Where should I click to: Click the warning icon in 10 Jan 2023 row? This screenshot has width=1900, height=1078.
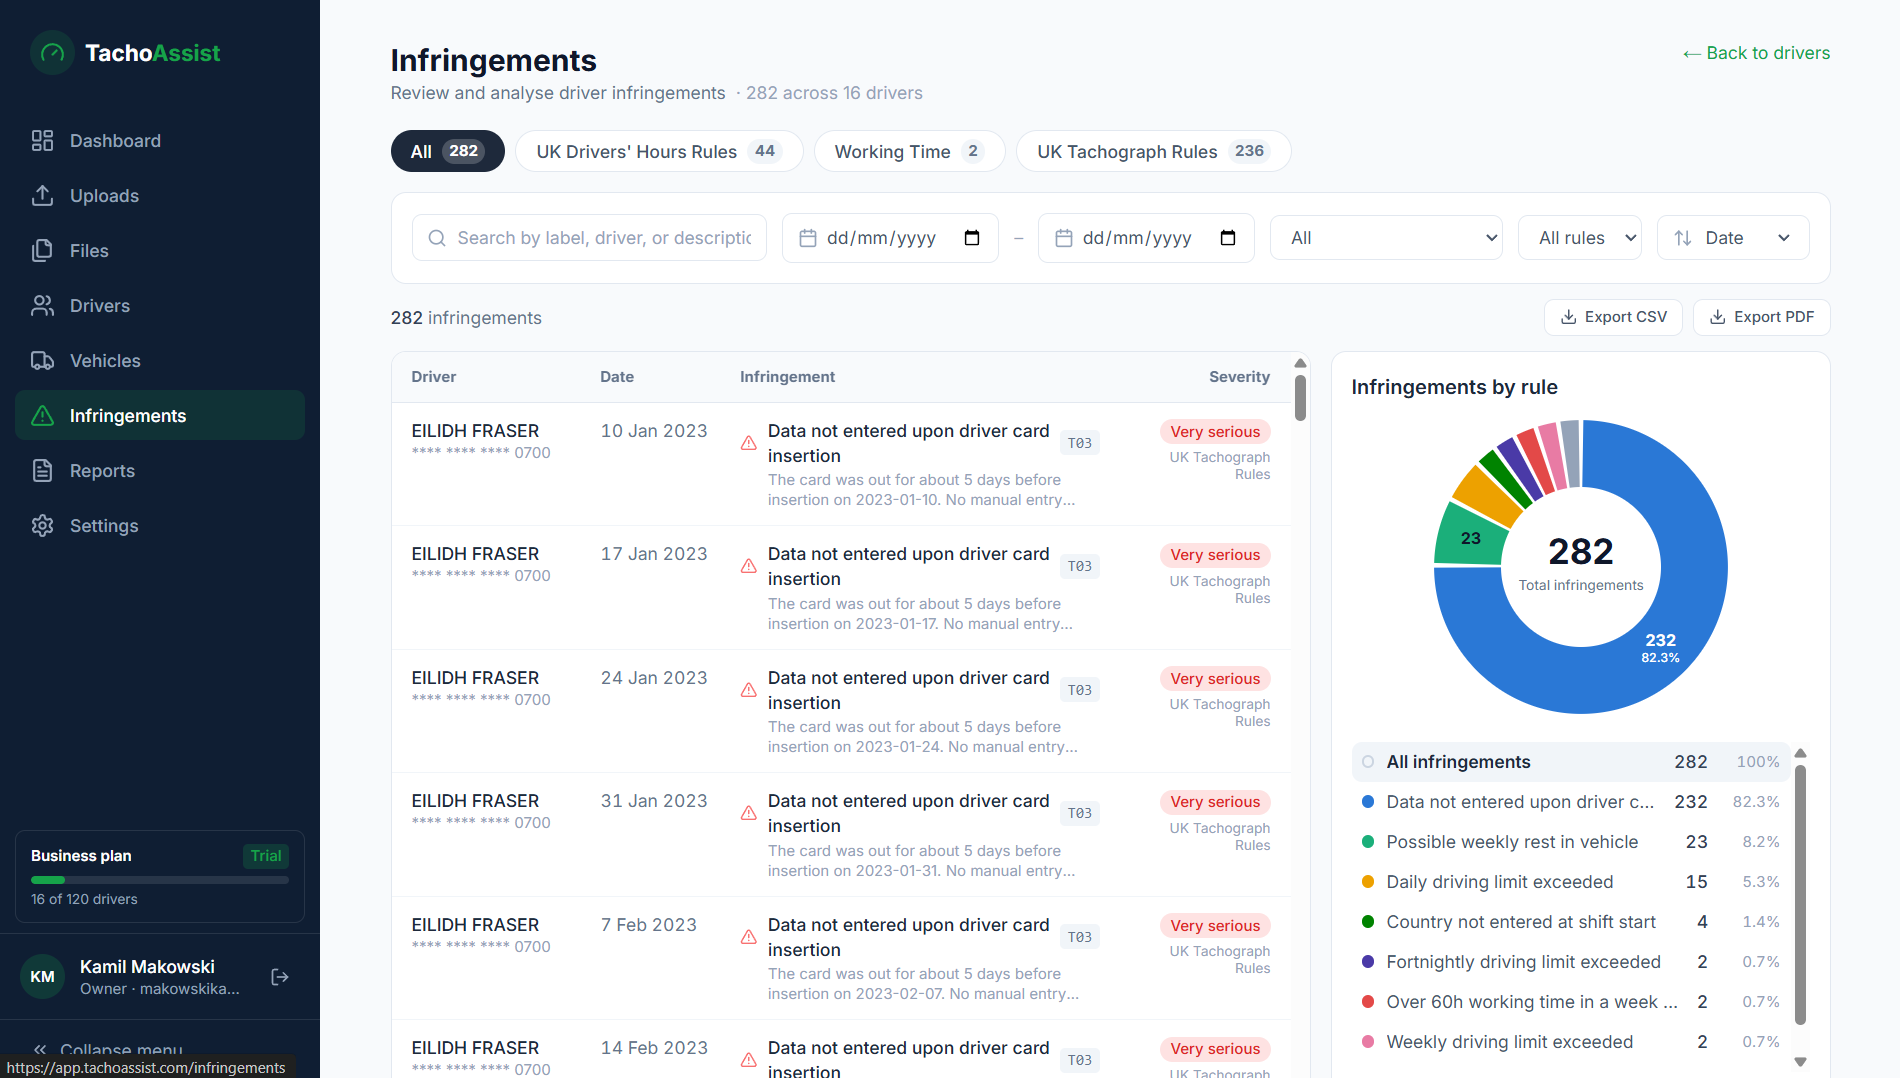748,443
